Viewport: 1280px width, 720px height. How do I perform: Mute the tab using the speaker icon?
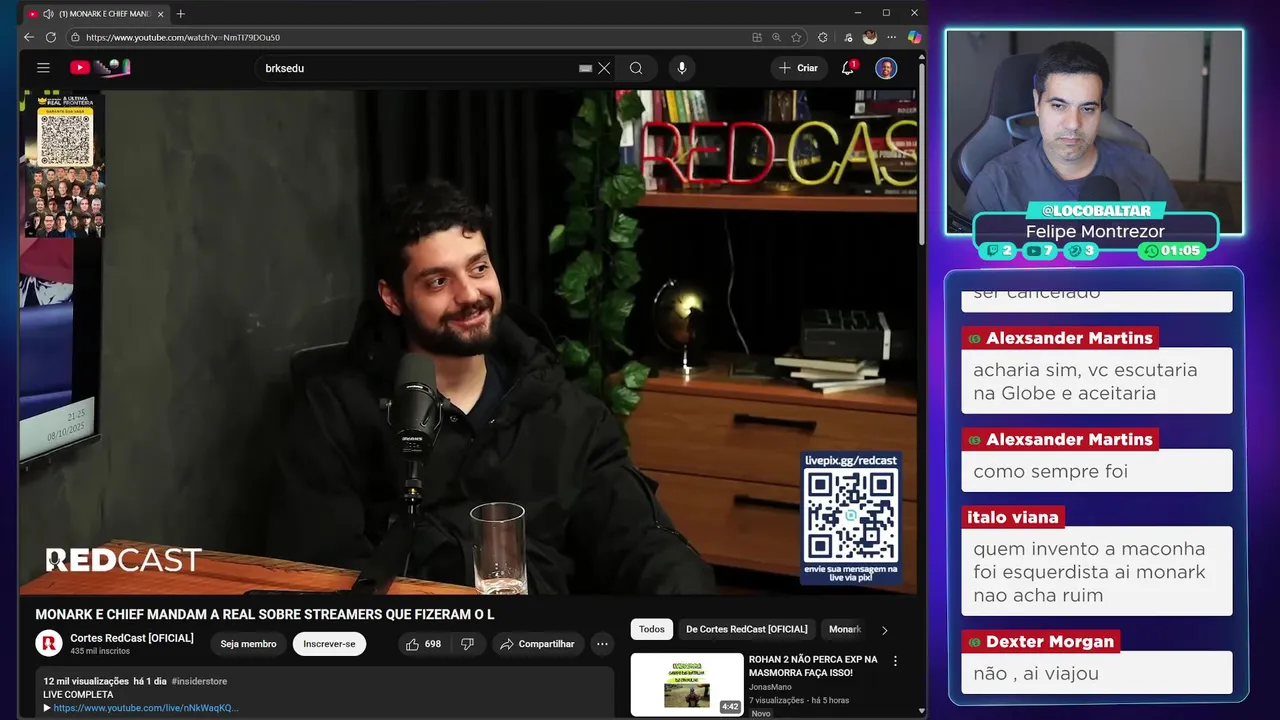(48, 14)
